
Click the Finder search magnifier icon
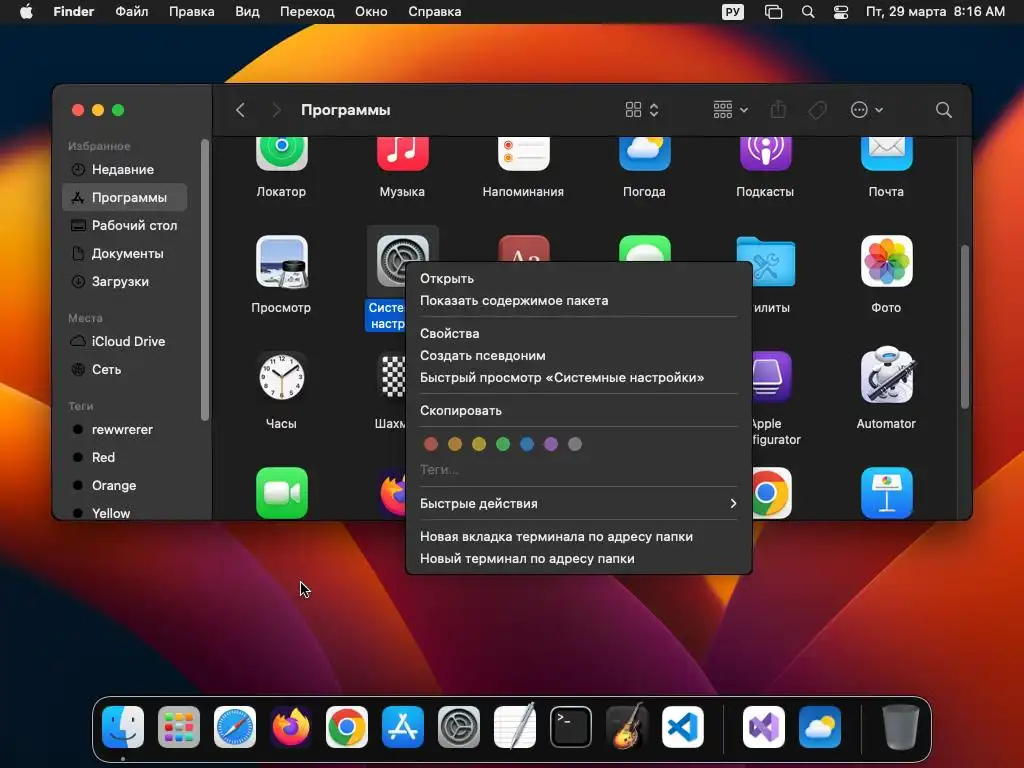(943, 110)
